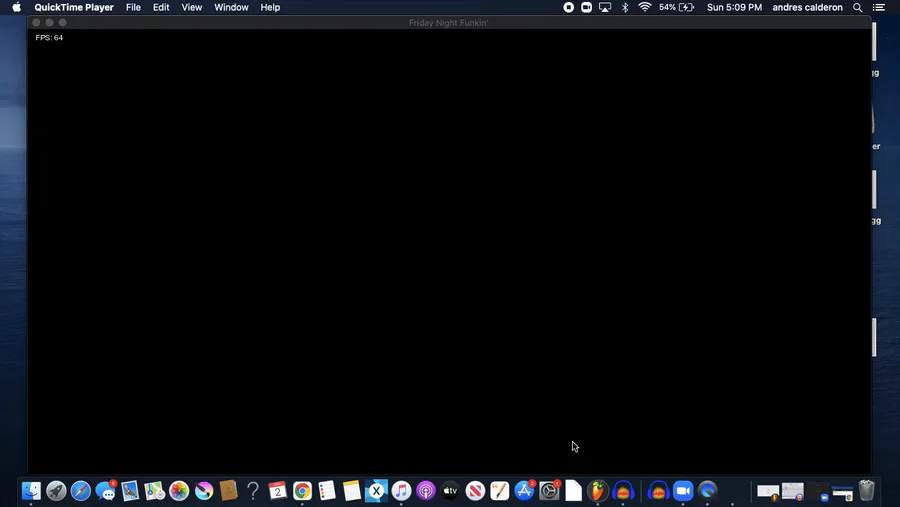Open News app in the dock
Viewport: 900px width, 507px height.
[475, 491]
